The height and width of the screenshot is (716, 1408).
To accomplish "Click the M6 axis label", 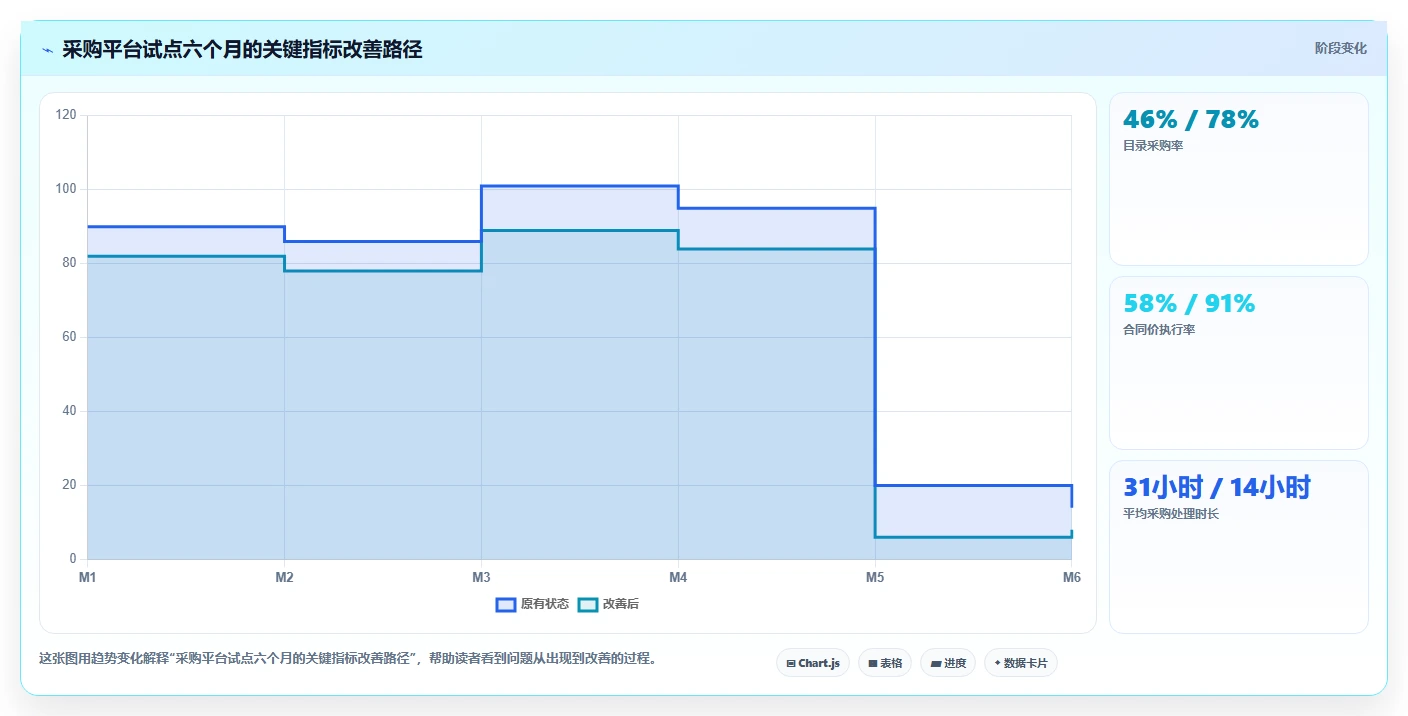I will (x=1072, y=577).
